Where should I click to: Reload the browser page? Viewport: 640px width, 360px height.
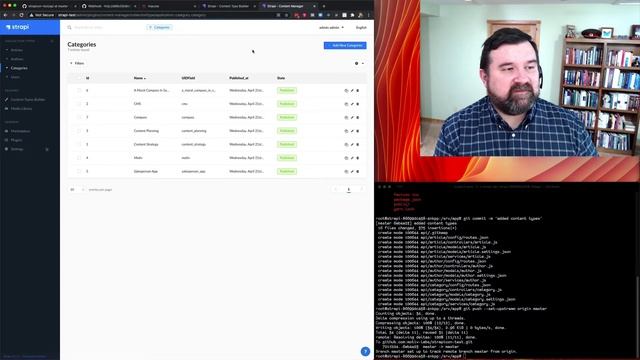point(22,15)
